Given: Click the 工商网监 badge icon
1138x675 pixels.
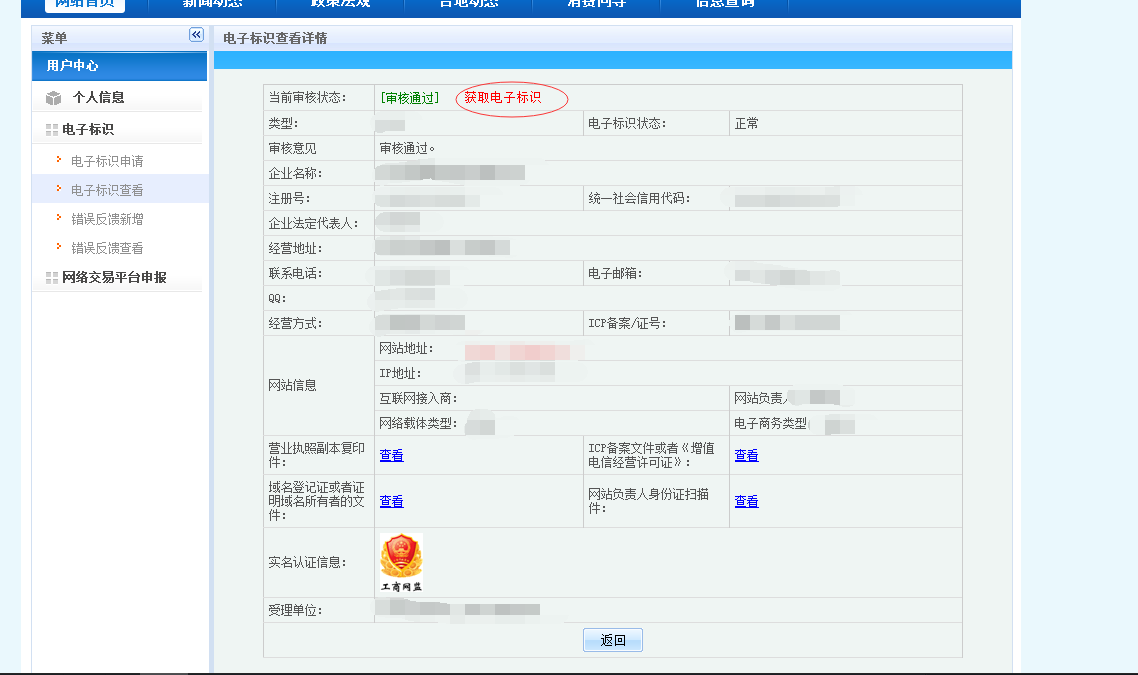Looking at the screenshot, I should pos(401,562).
